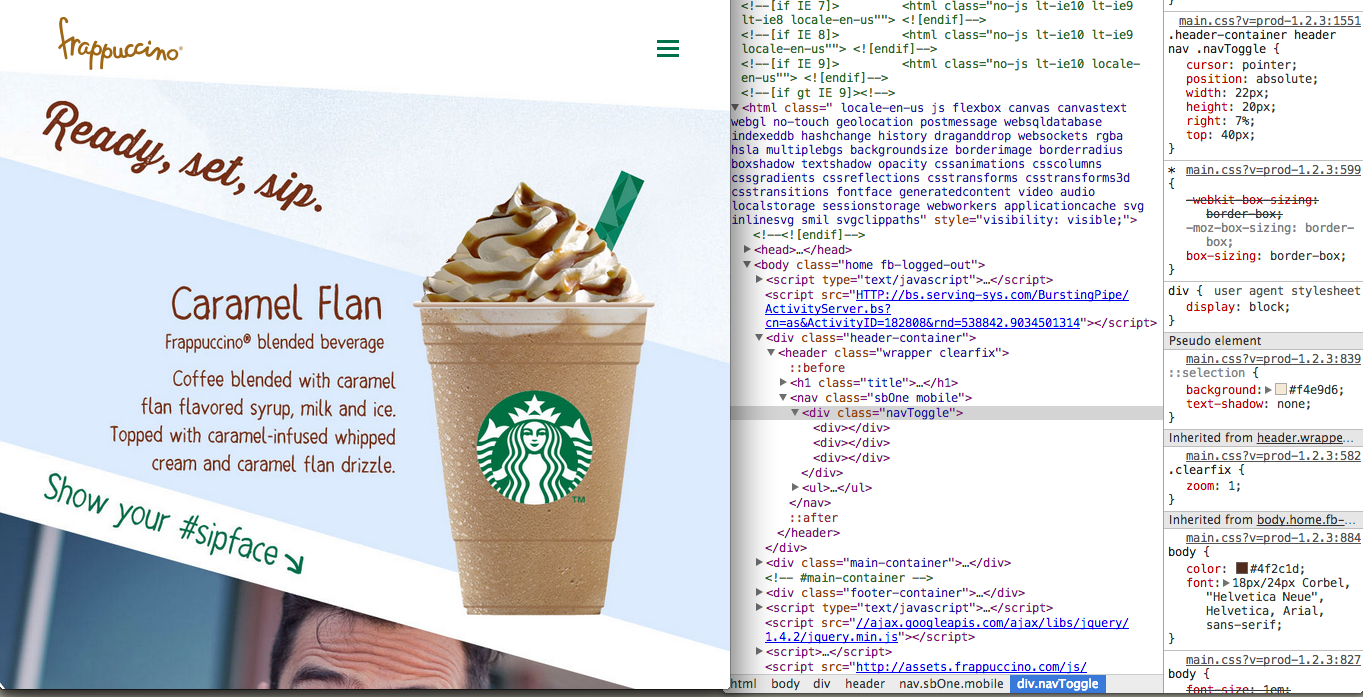Select nav.sbOne.mobile in the breadcrumb bar
Image resolution: width=1363 pixels, height=697 pixels.
tap(951, 684)
